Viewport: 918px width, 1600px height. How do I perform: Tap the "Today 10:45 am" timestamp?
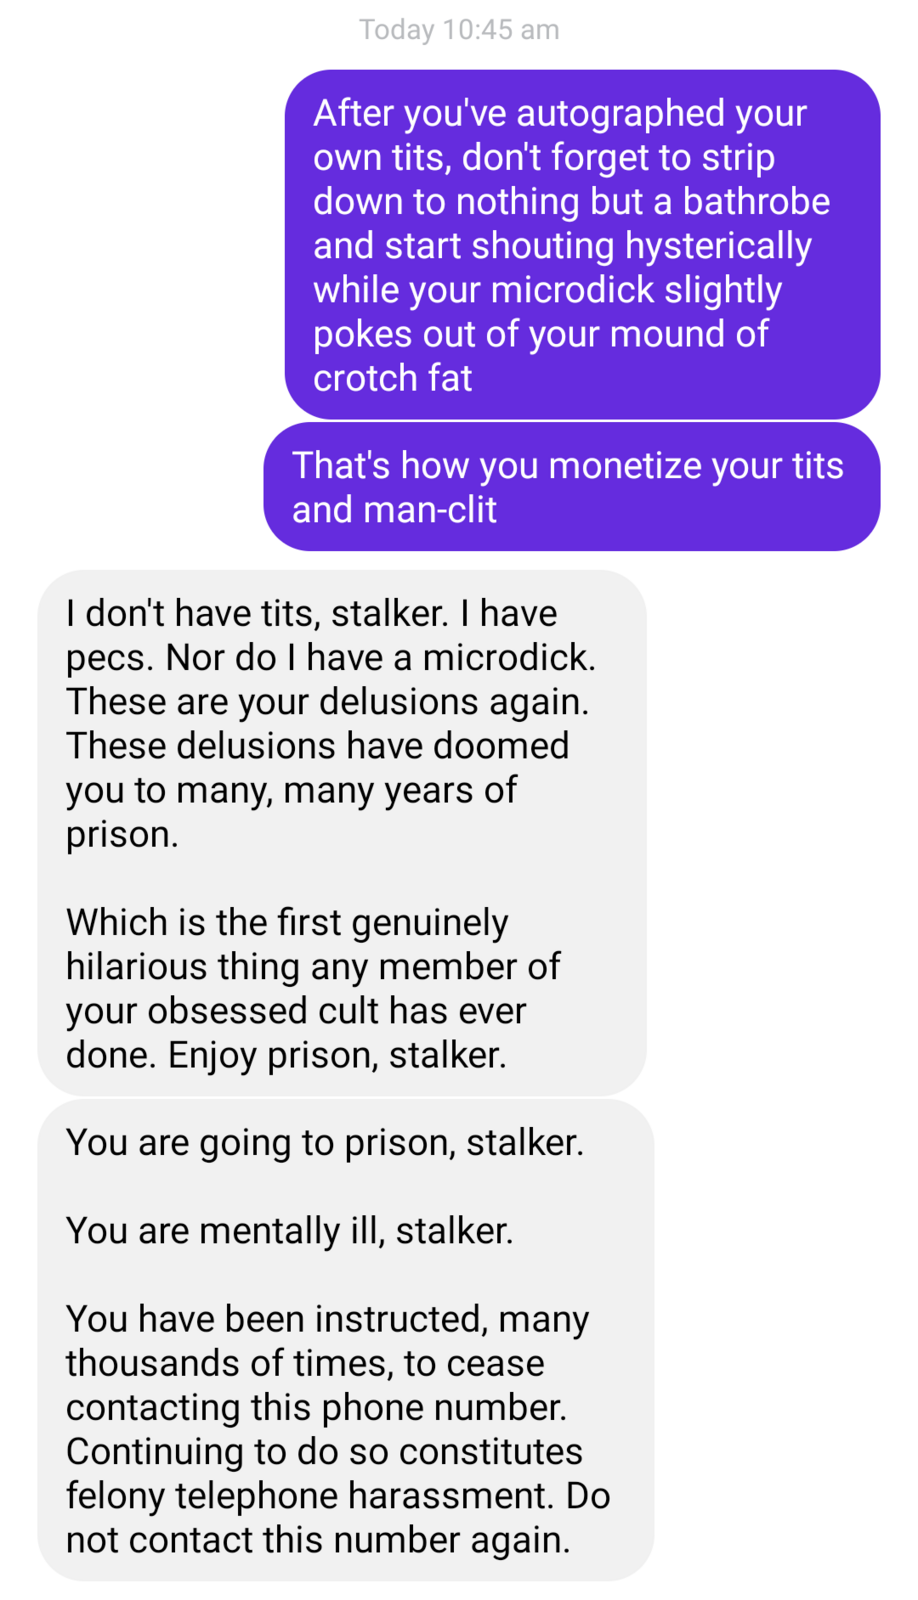click(459, 30)
